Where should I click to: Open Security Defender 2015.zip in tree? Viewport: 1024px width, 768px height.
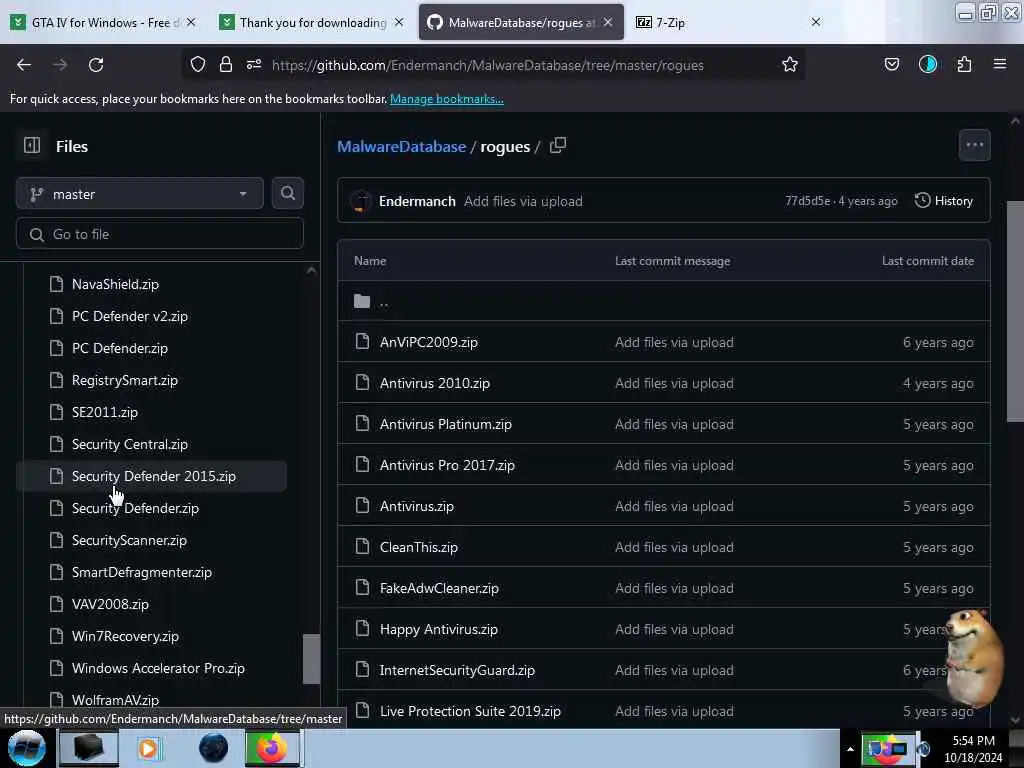pyautogui.click(x=153, y=476)
